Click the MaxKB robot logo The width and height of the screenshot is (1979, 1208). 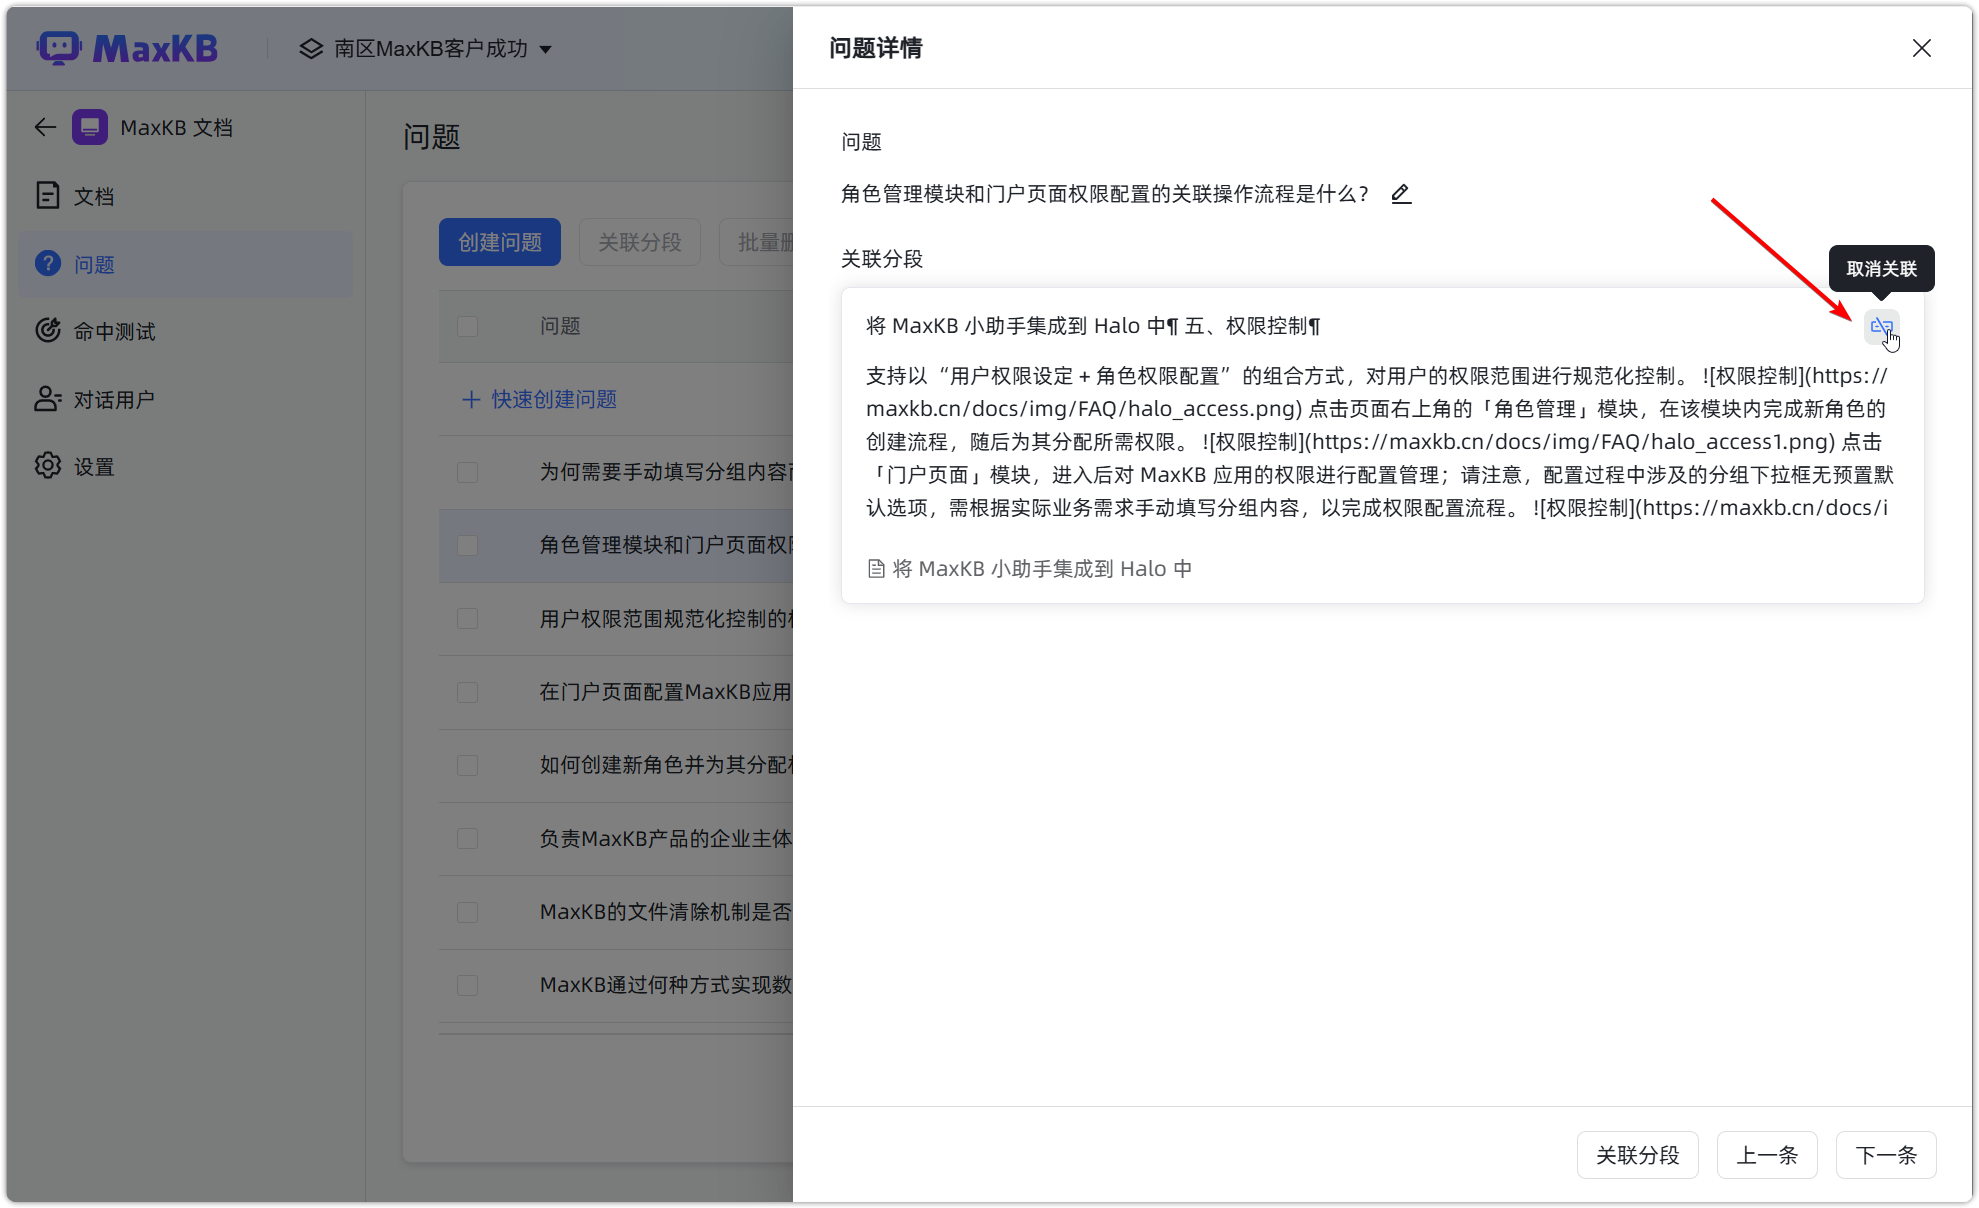(x=127, y=47)
